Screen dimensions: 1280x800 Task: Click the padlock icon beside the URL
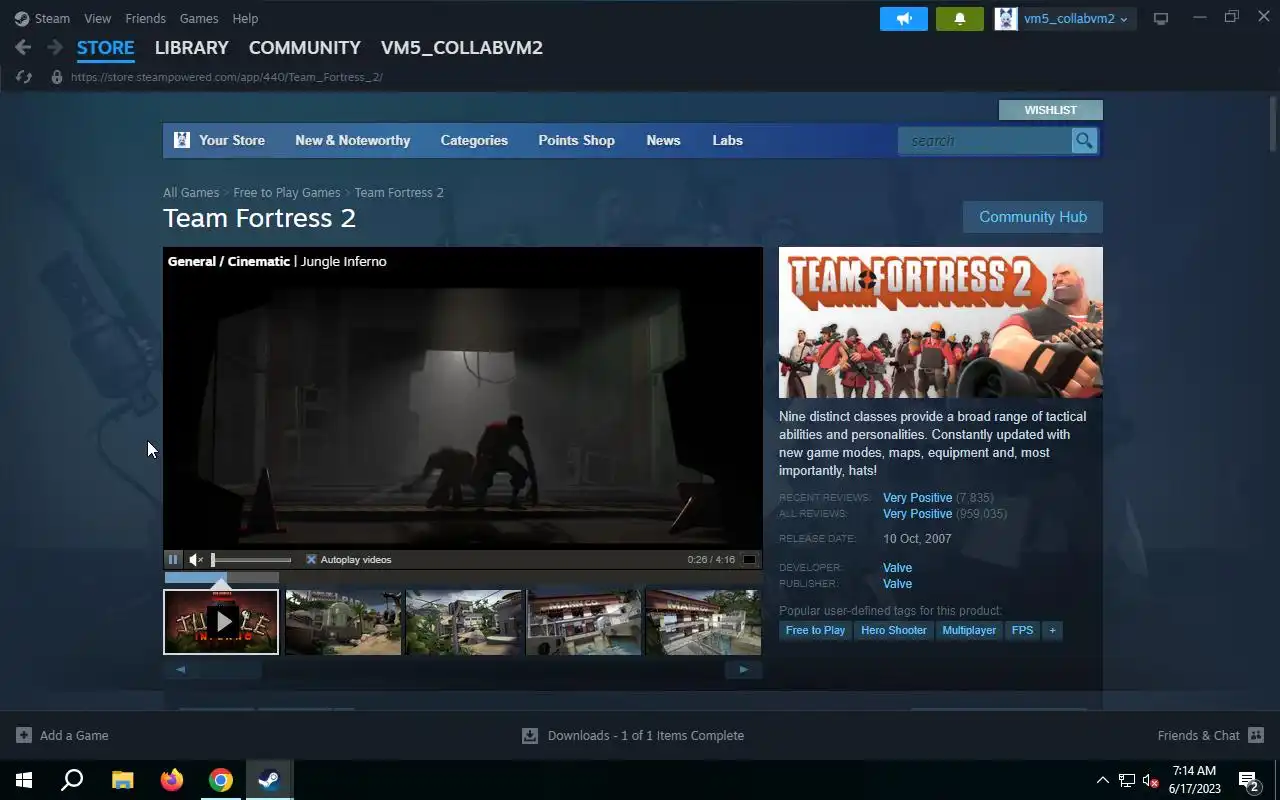tap(56, 77)
